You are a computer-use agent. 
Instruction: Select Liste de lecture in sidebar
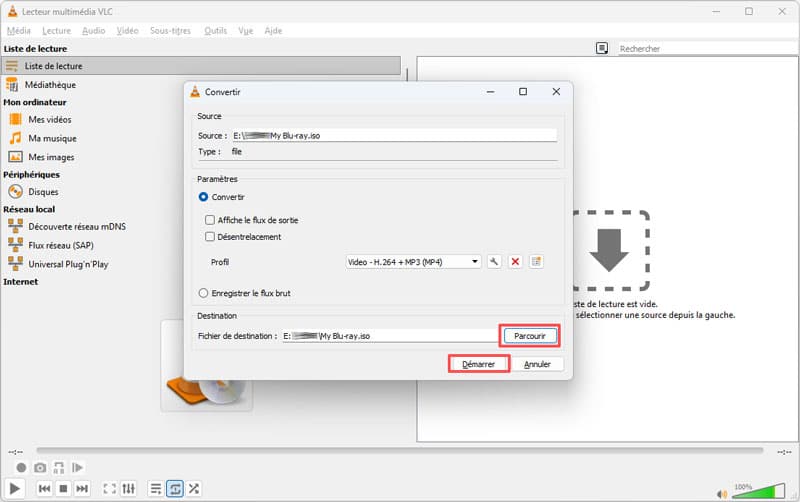201,66
